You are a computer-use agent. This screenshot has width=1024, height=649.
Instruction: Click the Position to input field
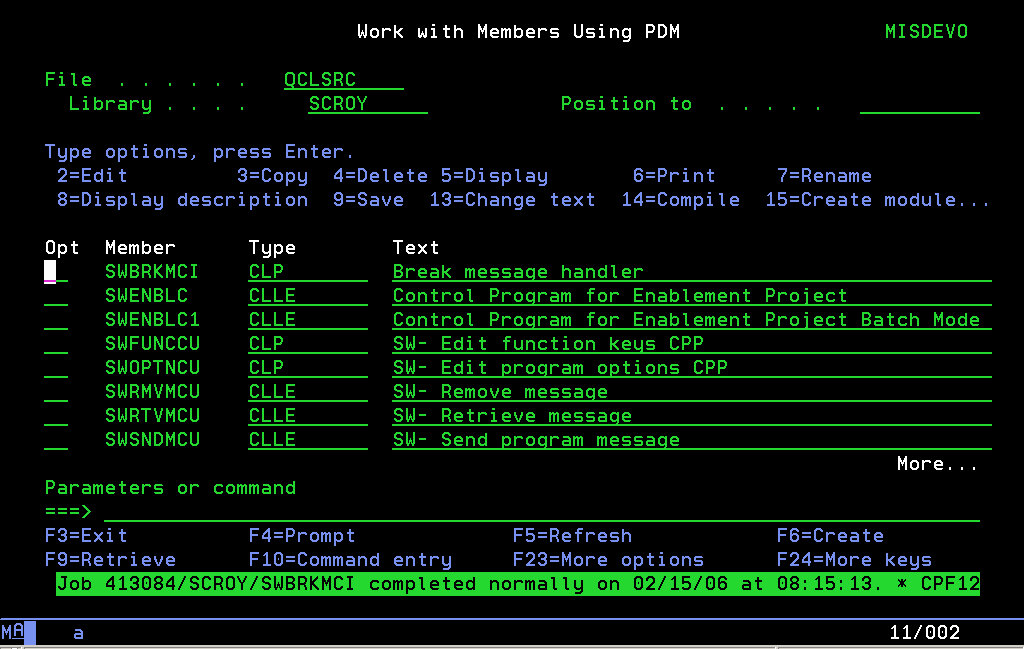[919, 104]
